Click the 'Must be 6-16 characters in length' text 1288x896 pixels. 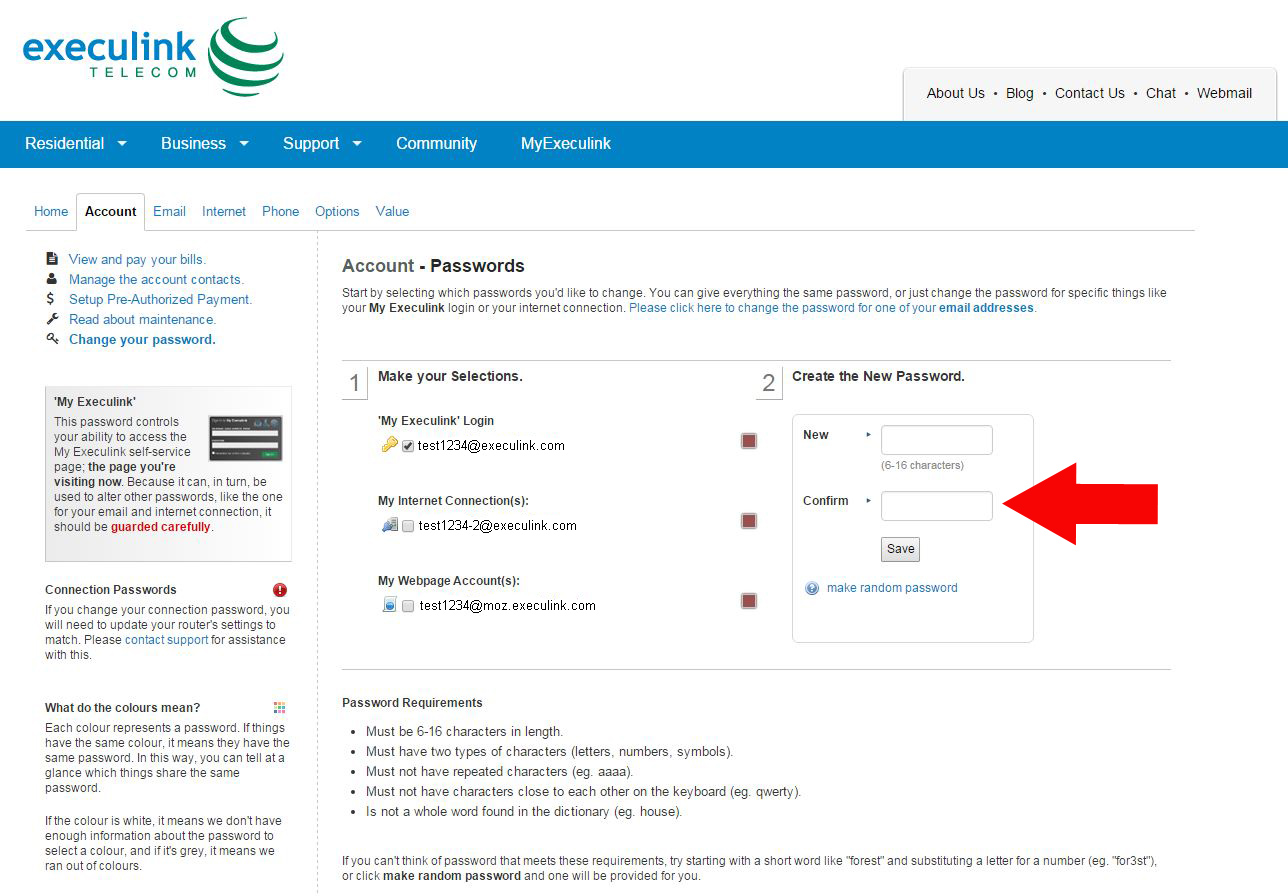click(x=464, y=732)
